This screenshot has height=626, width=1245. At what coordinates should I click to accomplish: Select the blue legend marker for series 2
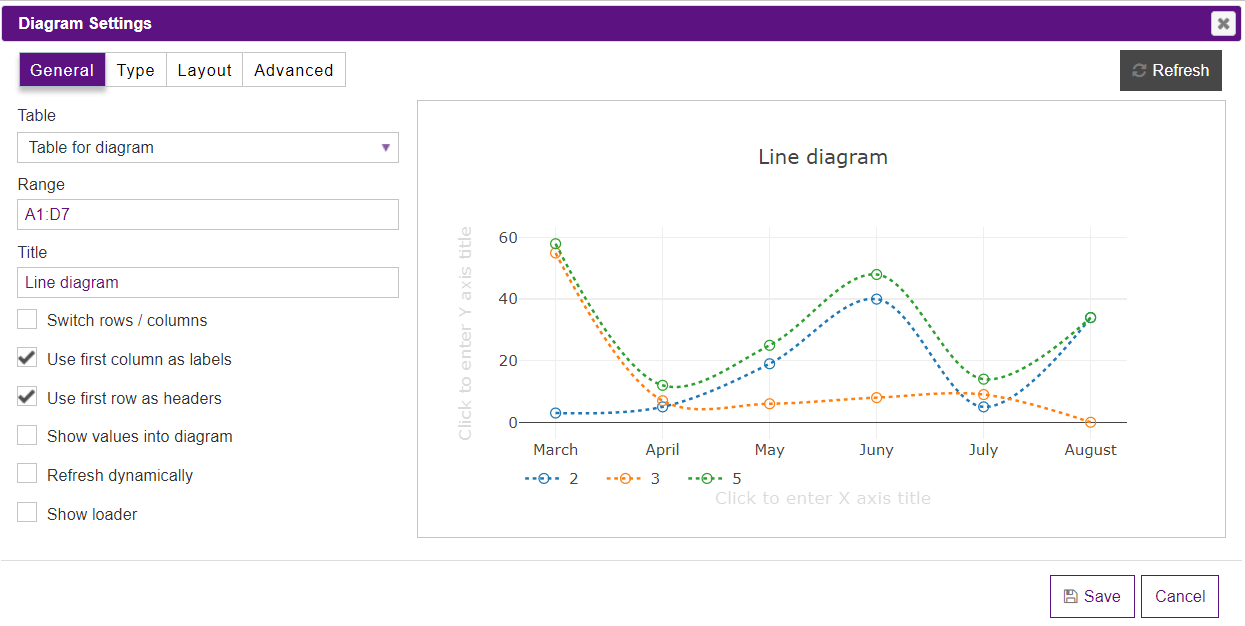[543, 478]
